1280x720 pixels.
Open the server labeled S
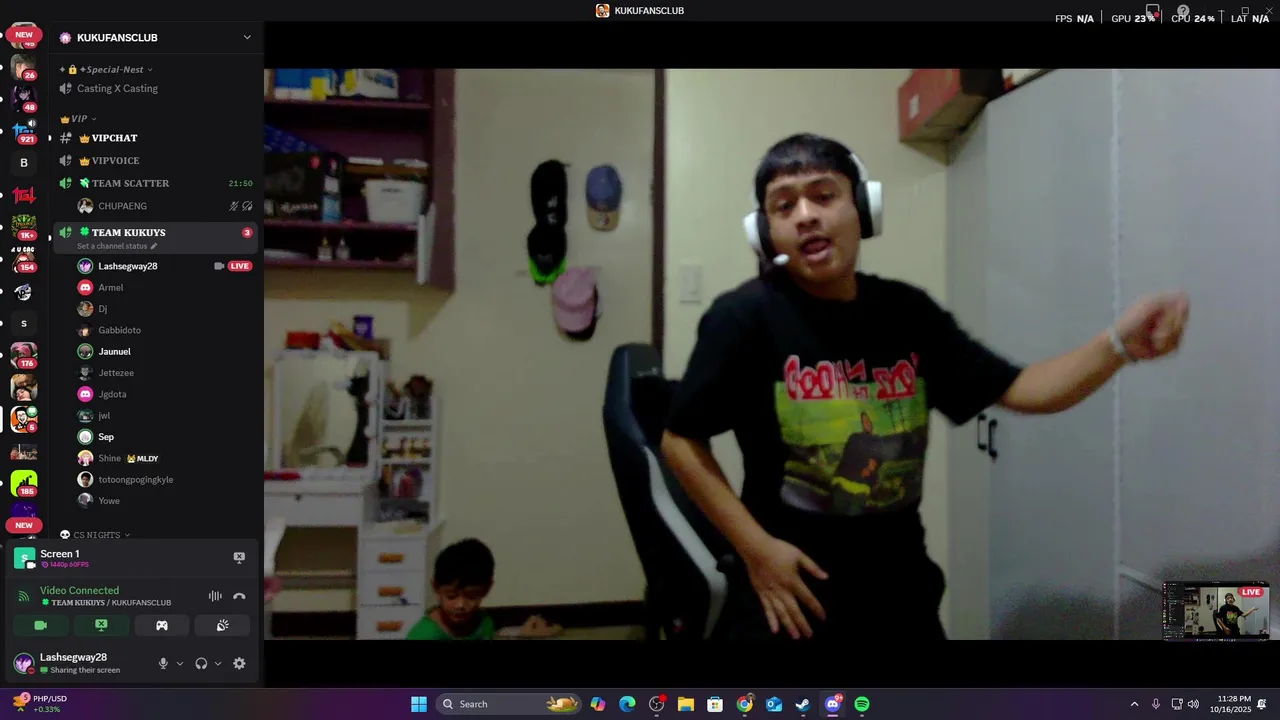pyautogui.click(x=24, y=323)
